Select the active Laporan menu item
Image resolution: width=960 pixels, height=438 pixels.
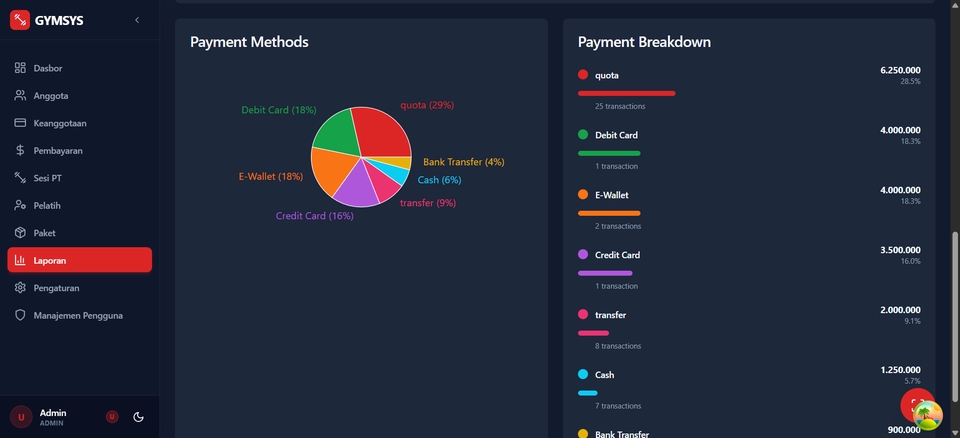point(79,260)
